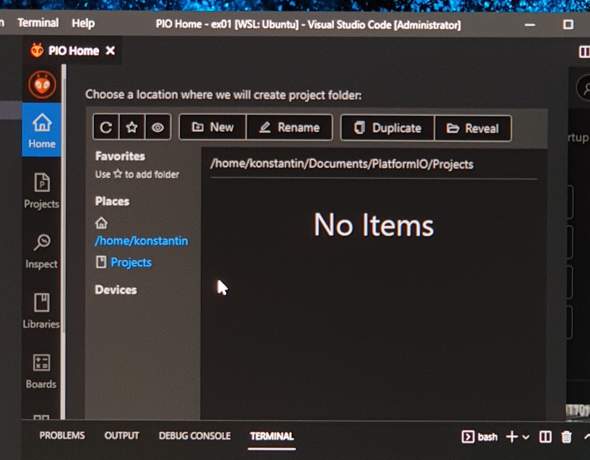This screenshot has height=460, width=590.
Task: Open the Projects section in PIO sidebar
Action: (x=41, y=191)
